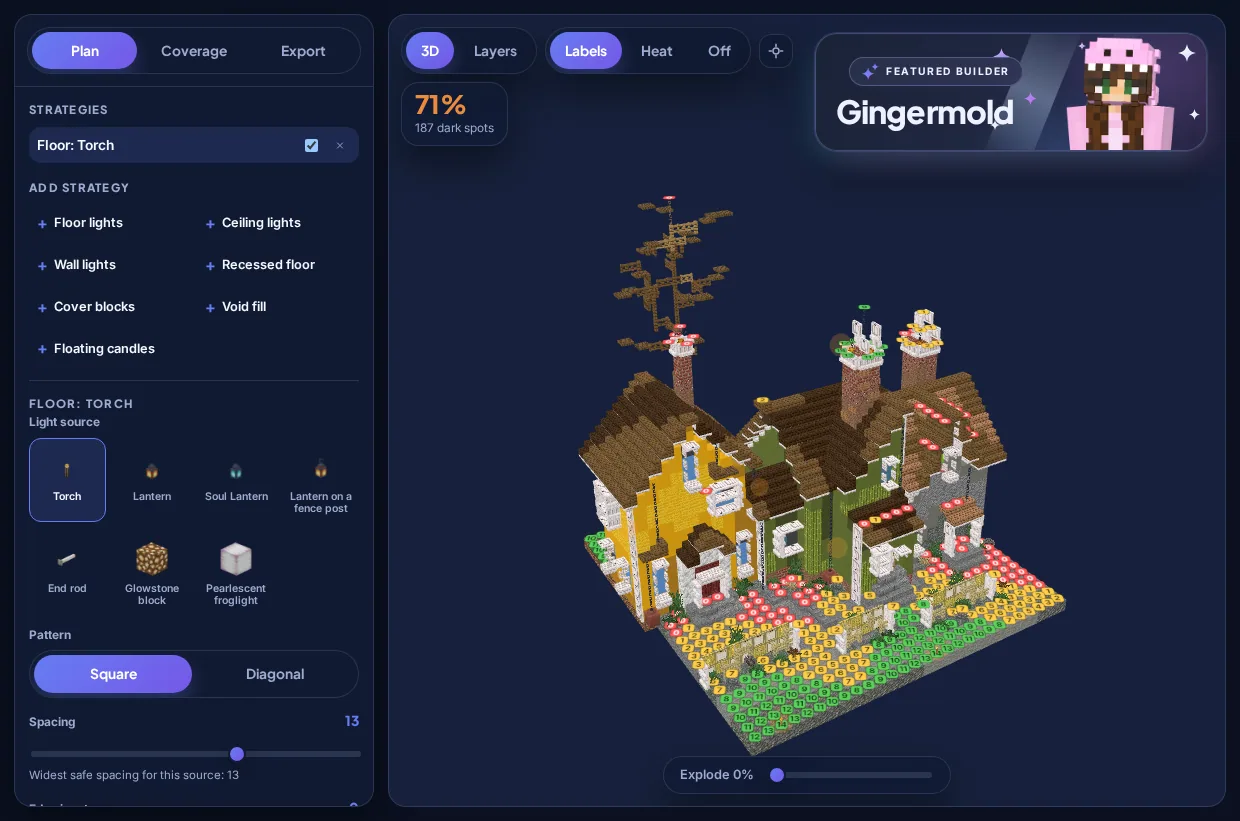Click the 71% coverage badge

click(454, 113)
